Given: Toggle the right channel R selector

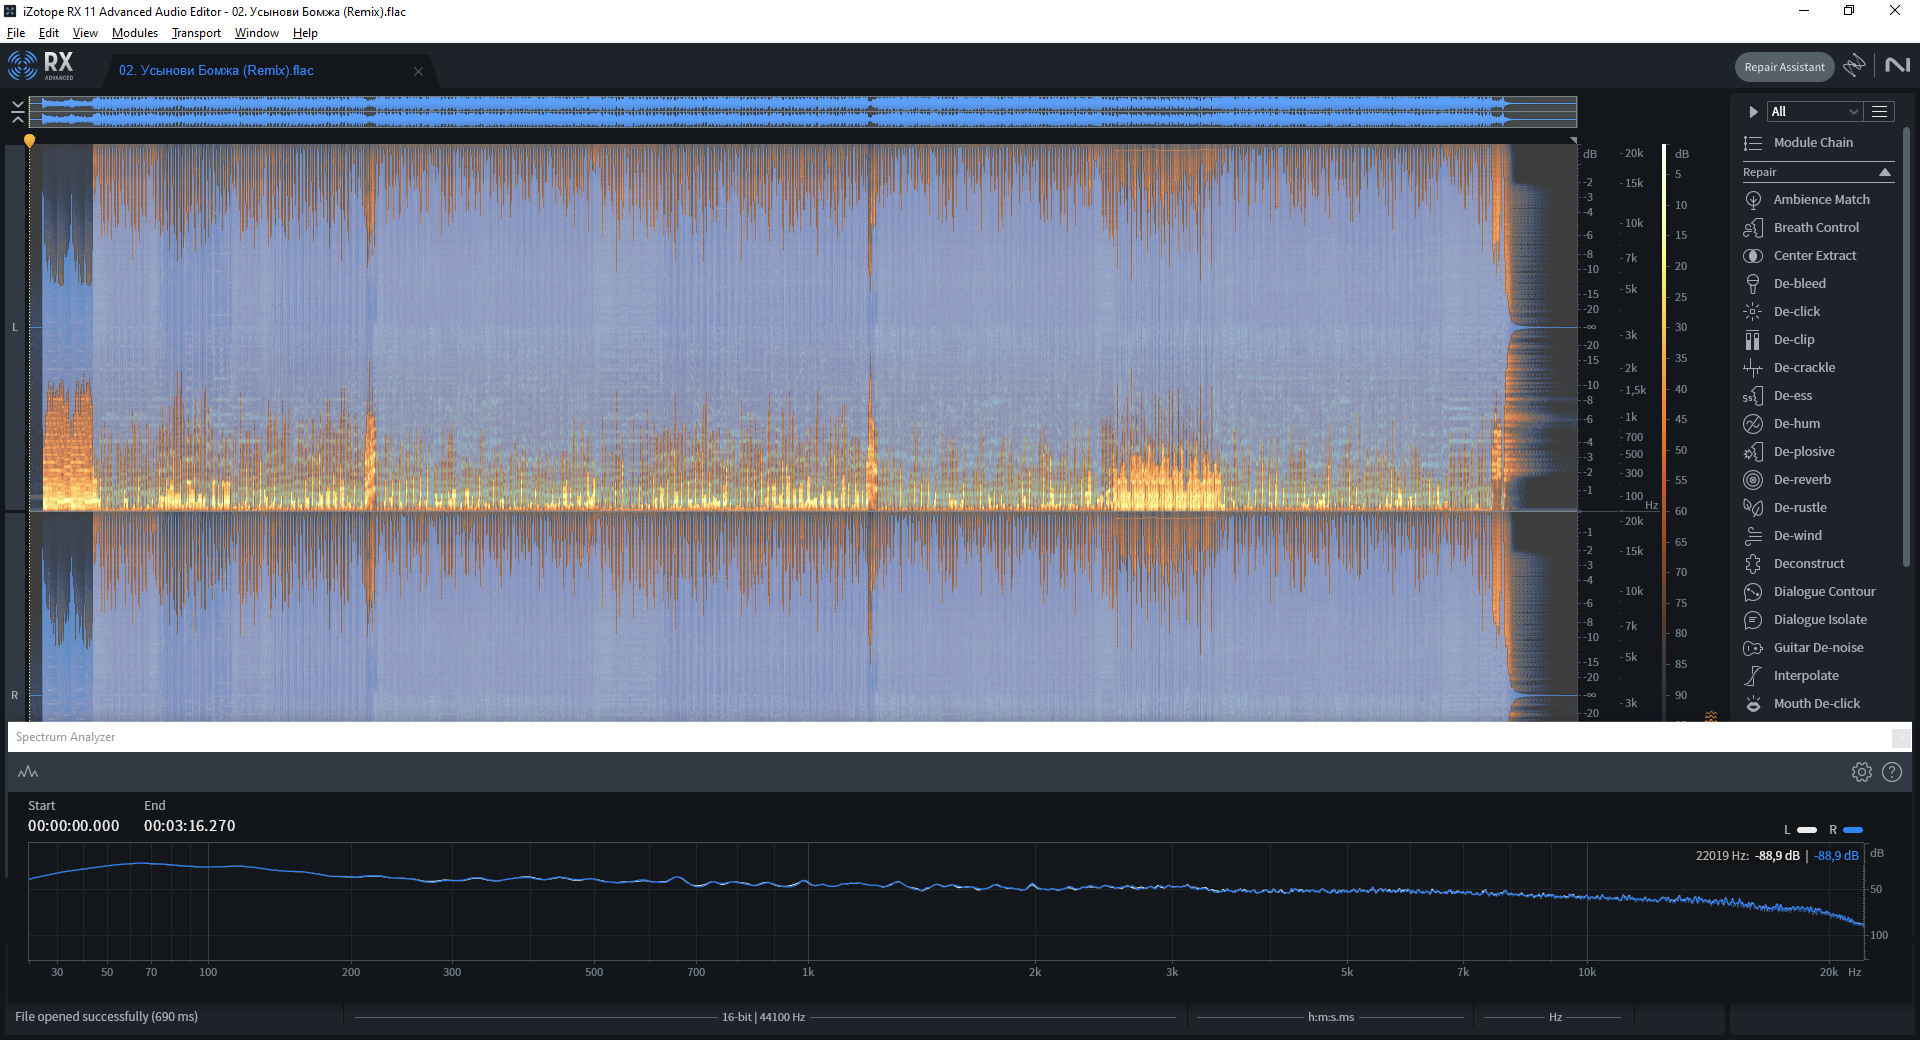Looking at the screenshot, I should click(x=15, y=695).
